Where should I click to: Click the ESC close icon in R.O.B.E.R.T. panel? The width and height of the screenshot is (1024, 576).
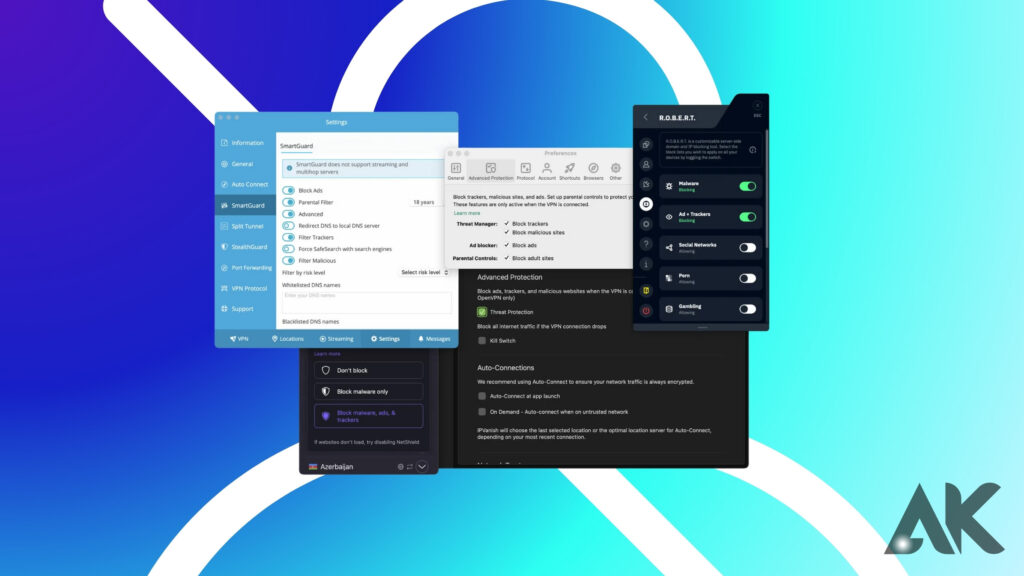[757, 106]
